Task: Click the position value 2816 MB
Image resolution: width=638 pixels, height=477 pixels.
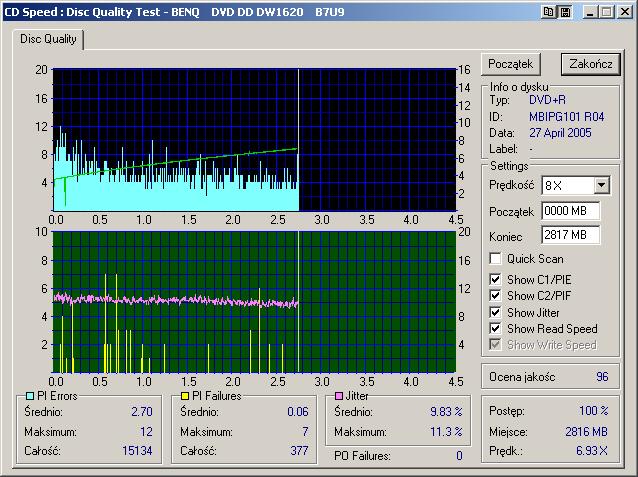Action: pyautogui.click(x=586, y=431)
